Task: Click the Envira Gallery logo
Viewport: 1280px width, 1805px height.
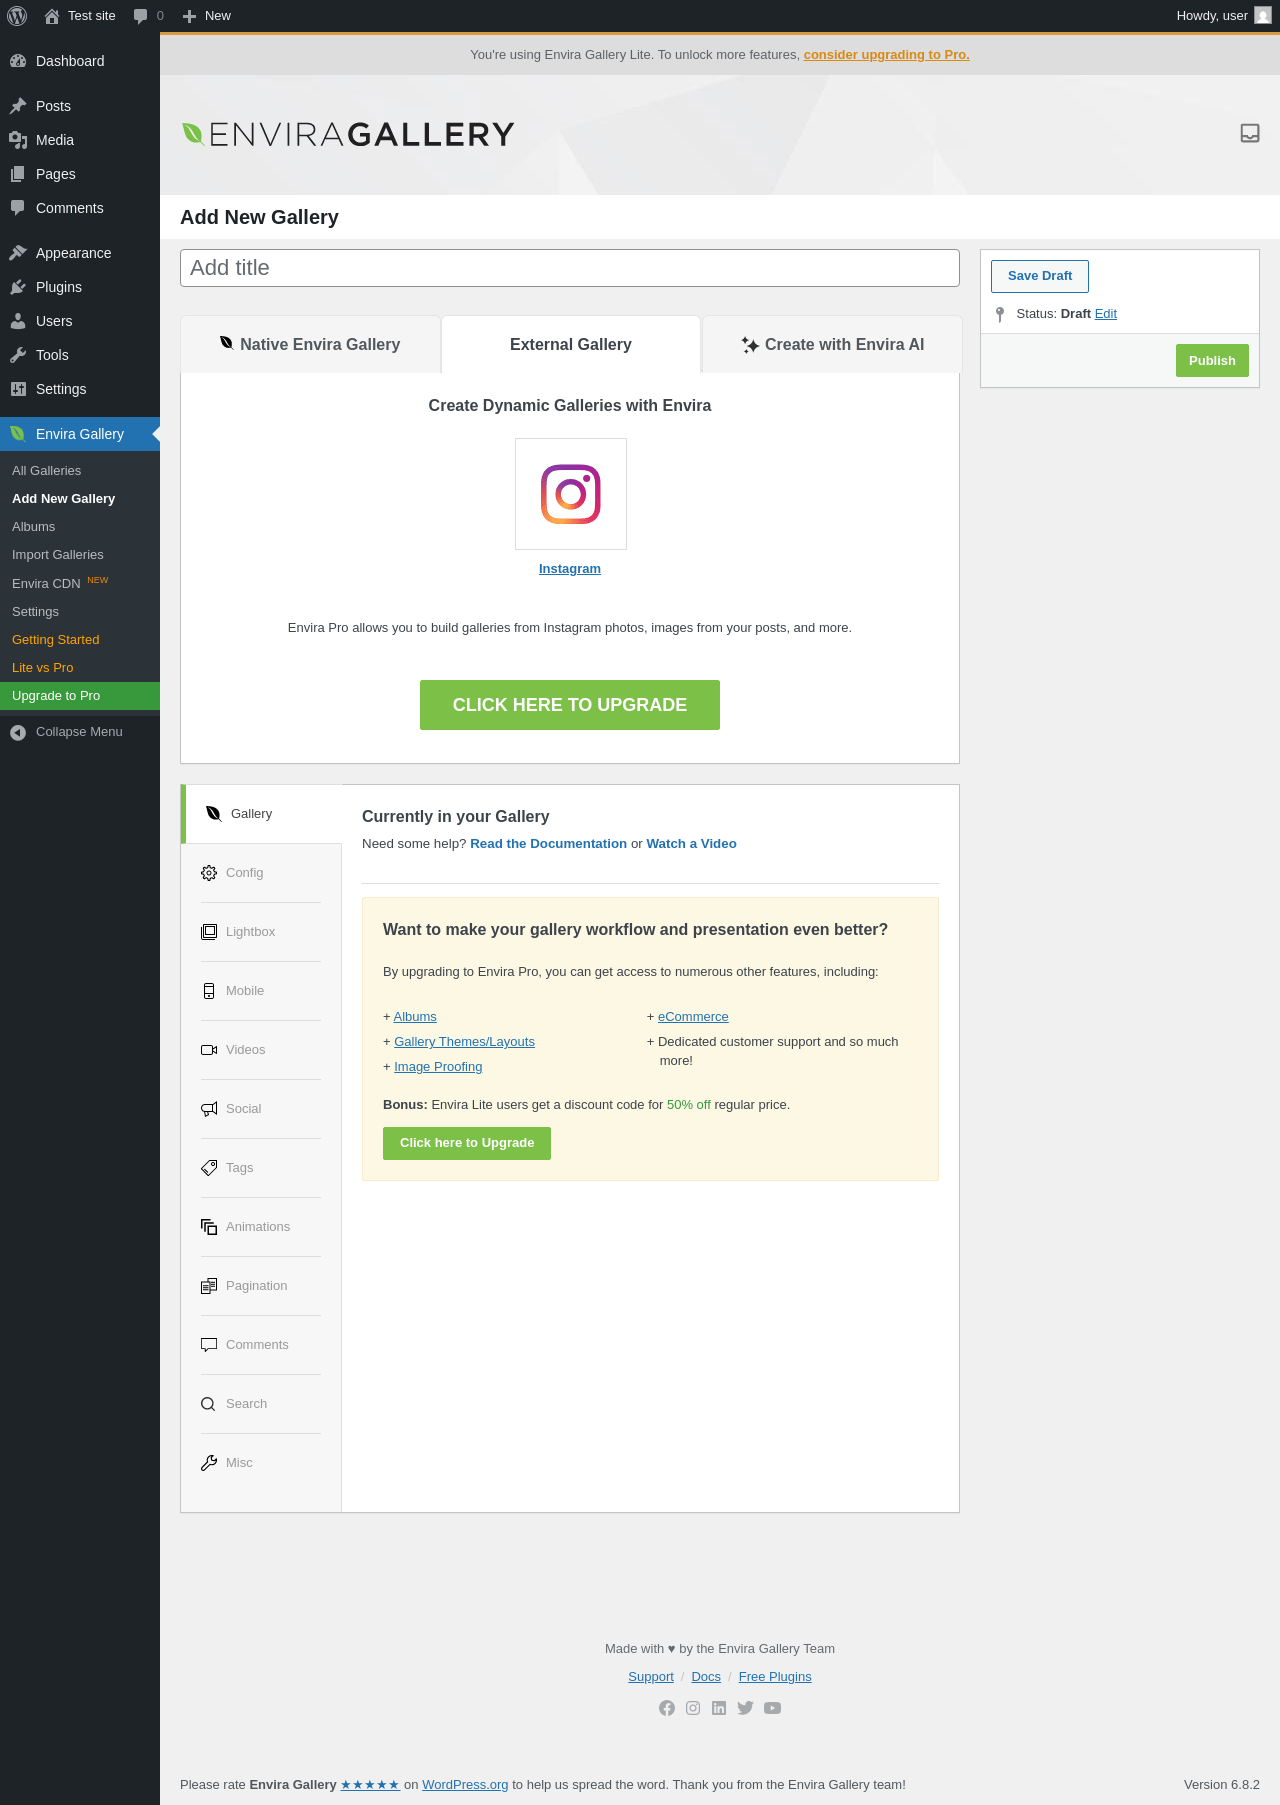Action: (348, 134)
